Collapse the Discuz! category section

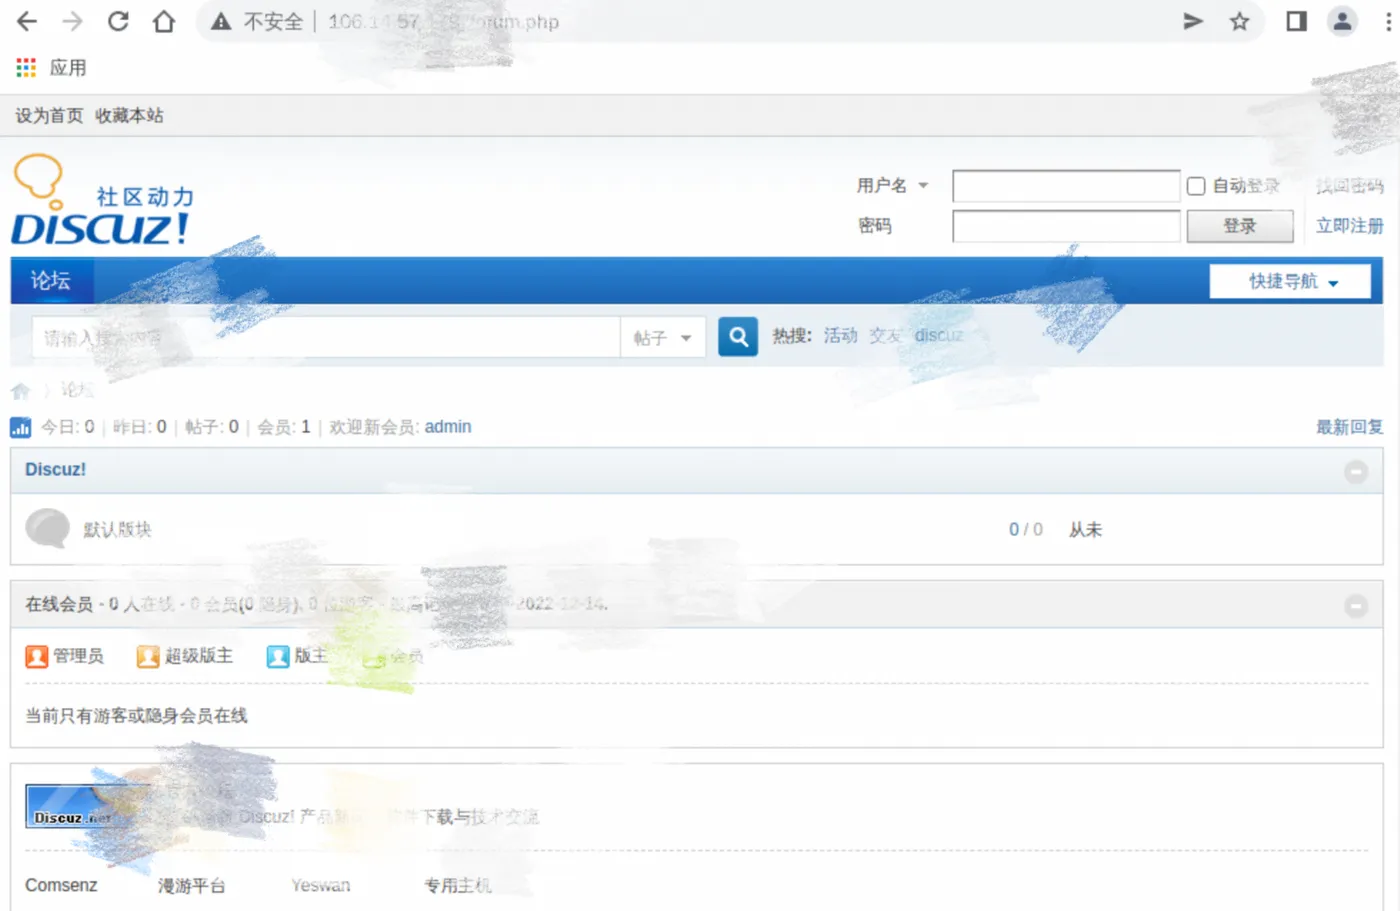coord(1356,471)
